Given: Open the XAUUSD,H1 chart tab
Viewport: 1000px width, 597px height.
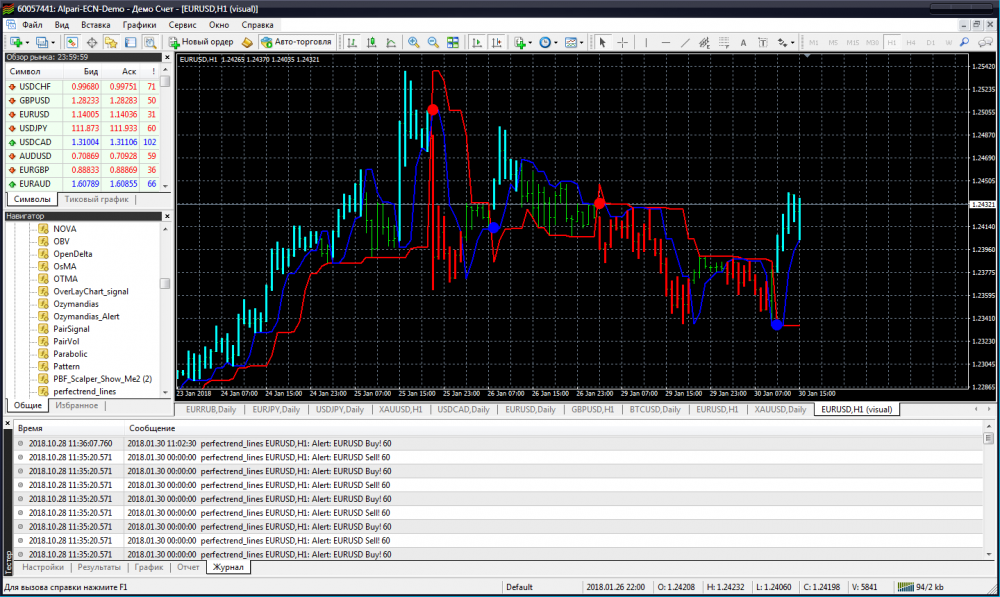Looking at the screenshot, I should tap(401, 409).
